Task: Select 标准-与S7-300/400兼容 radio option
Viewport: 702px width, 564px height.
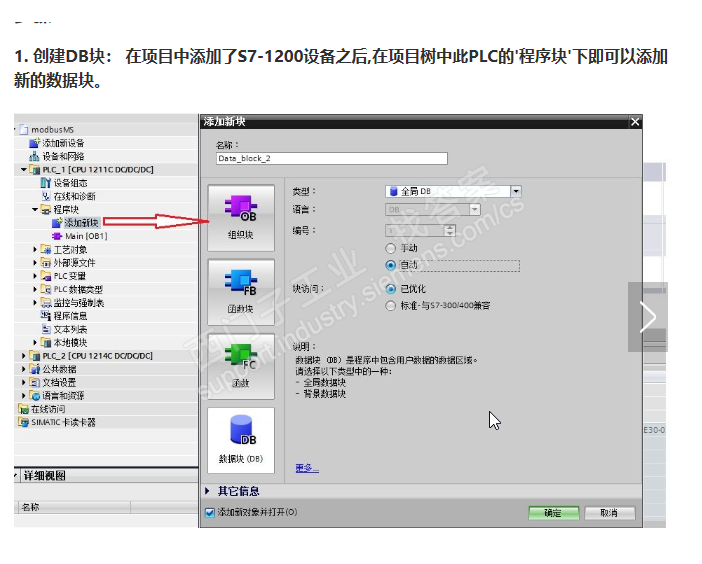Action: click(x=391, y=306)
